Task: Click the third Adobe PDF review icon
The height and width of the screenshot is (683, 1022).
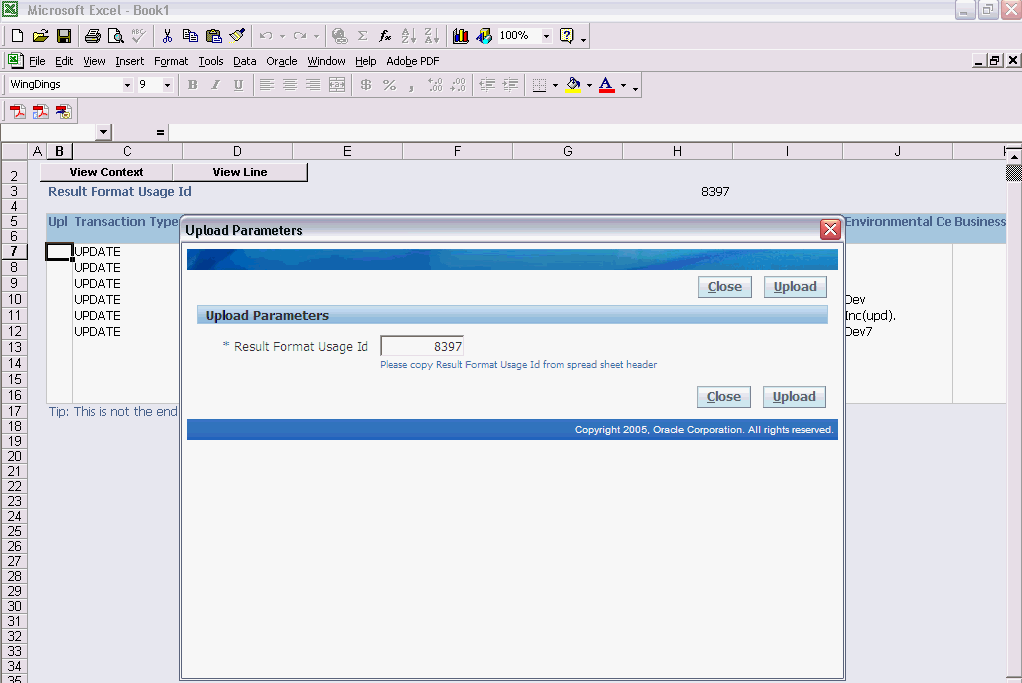Action: [64, 111]
